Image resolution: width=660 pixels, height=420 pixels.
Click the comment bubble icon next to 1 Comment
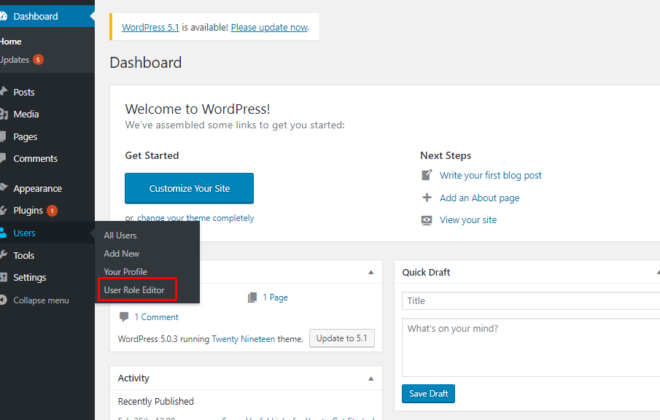pyautogui.click(x=124, y=317)
